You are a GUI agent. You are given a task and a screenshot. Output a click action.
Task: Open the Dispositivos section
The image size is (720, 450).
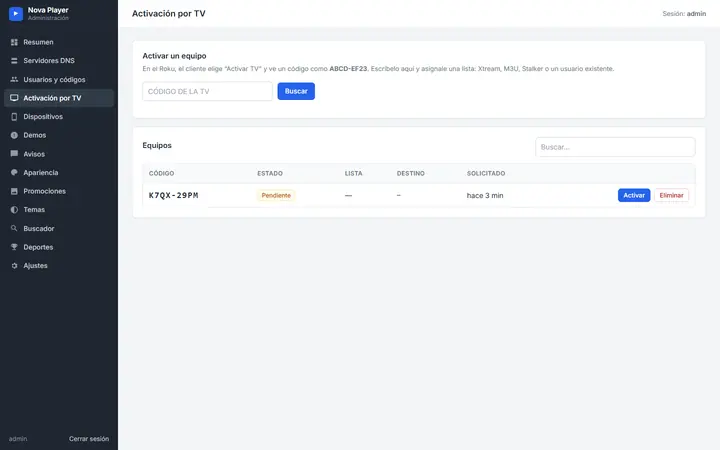pos(59,117)
